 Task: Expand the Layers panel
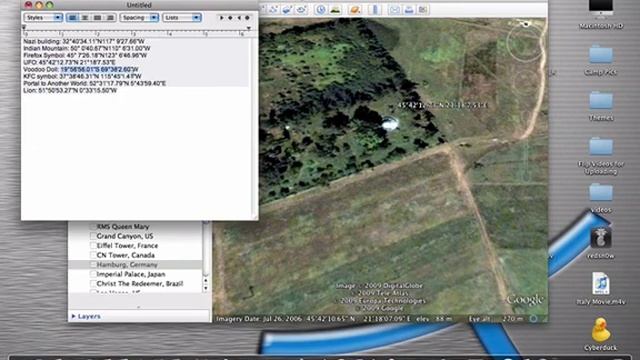pos(73,316)
